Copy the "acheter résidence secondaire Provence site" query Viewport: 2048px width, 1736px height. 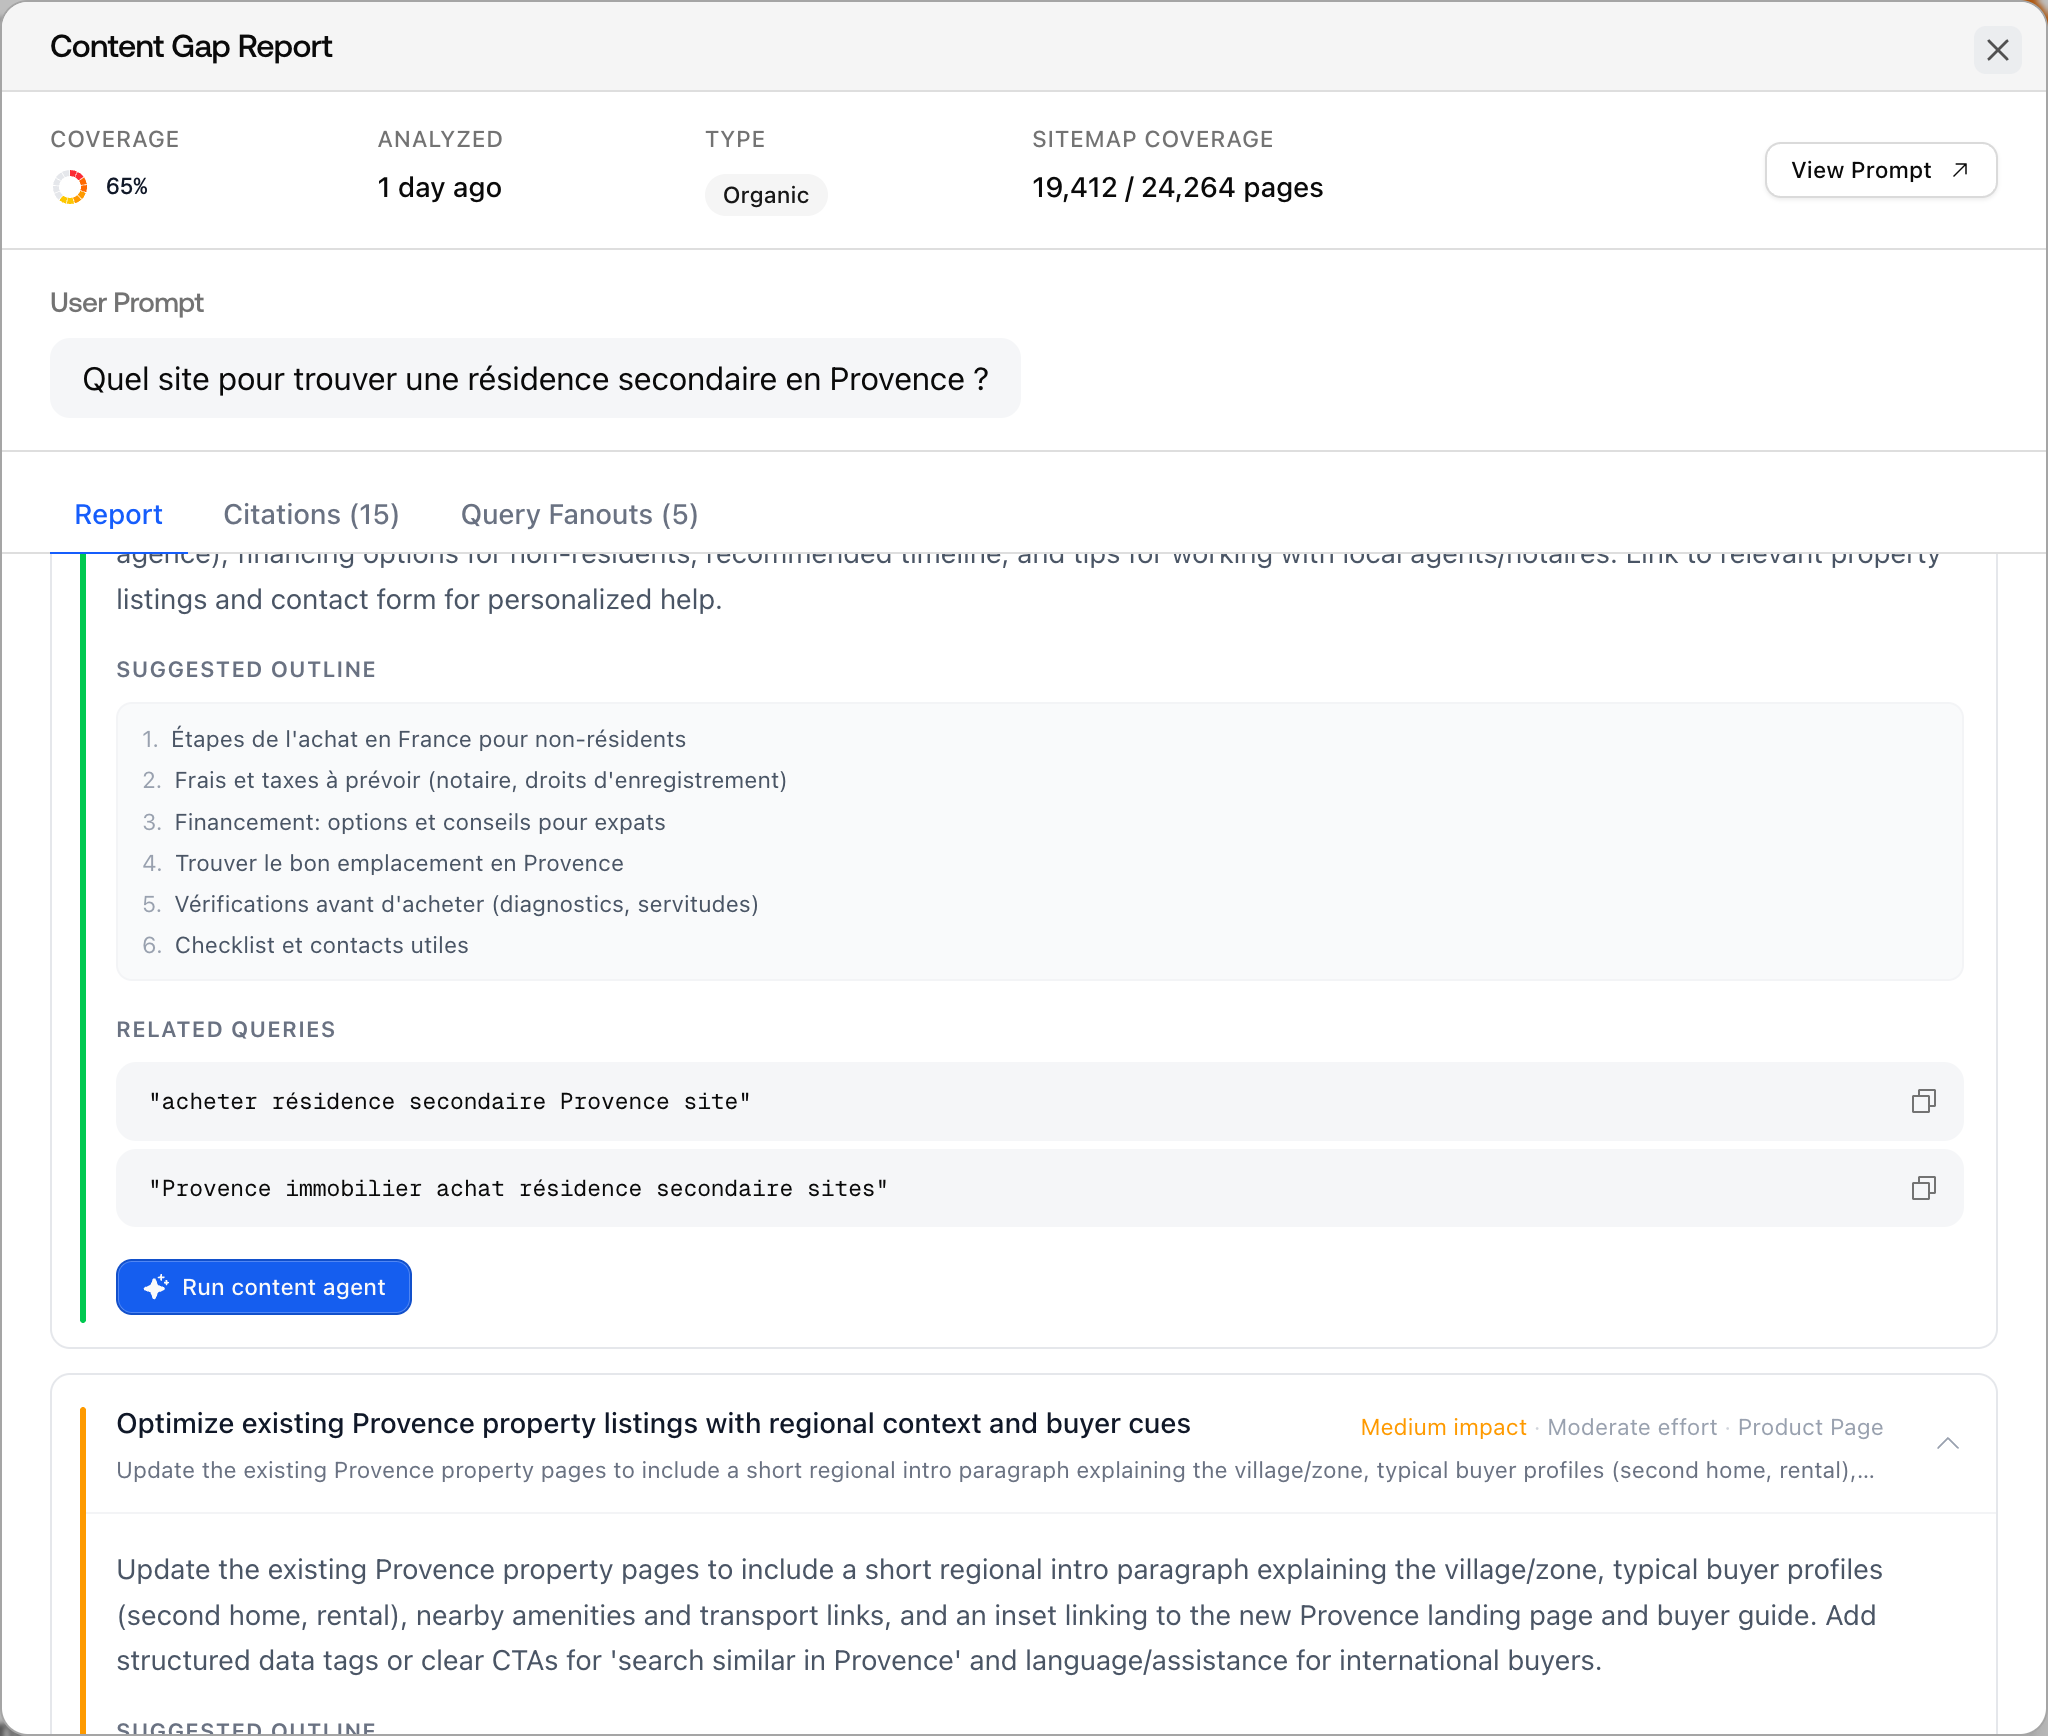[1923, 1101]
